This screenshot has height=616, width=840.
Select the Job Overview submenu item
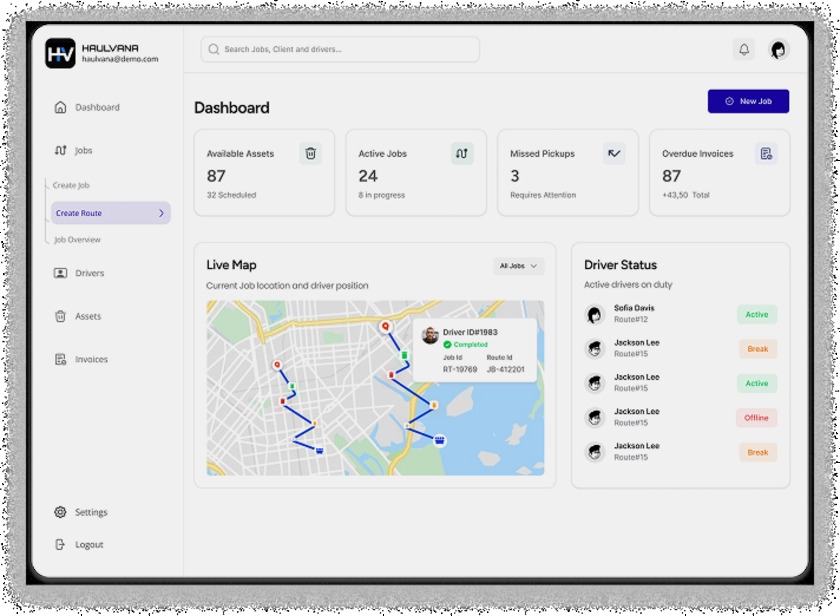pos(77,240)
